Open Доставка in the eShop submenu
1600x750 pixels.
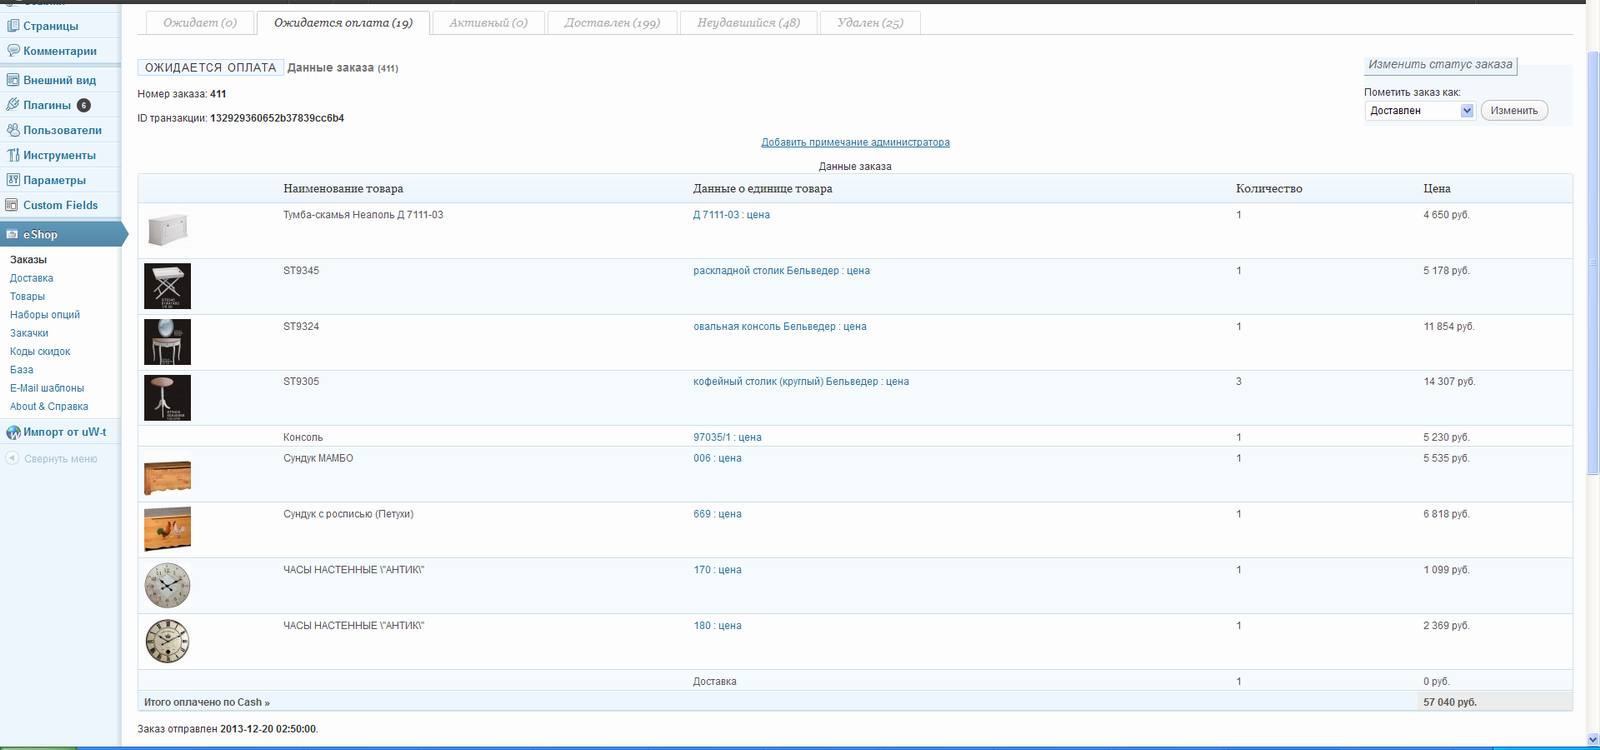click(32, 279)
